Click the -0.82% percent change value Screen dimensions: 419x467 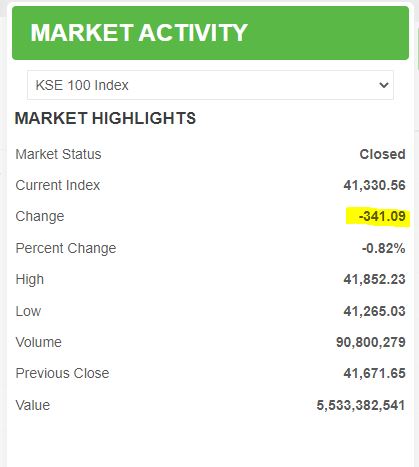coord(383,248)
